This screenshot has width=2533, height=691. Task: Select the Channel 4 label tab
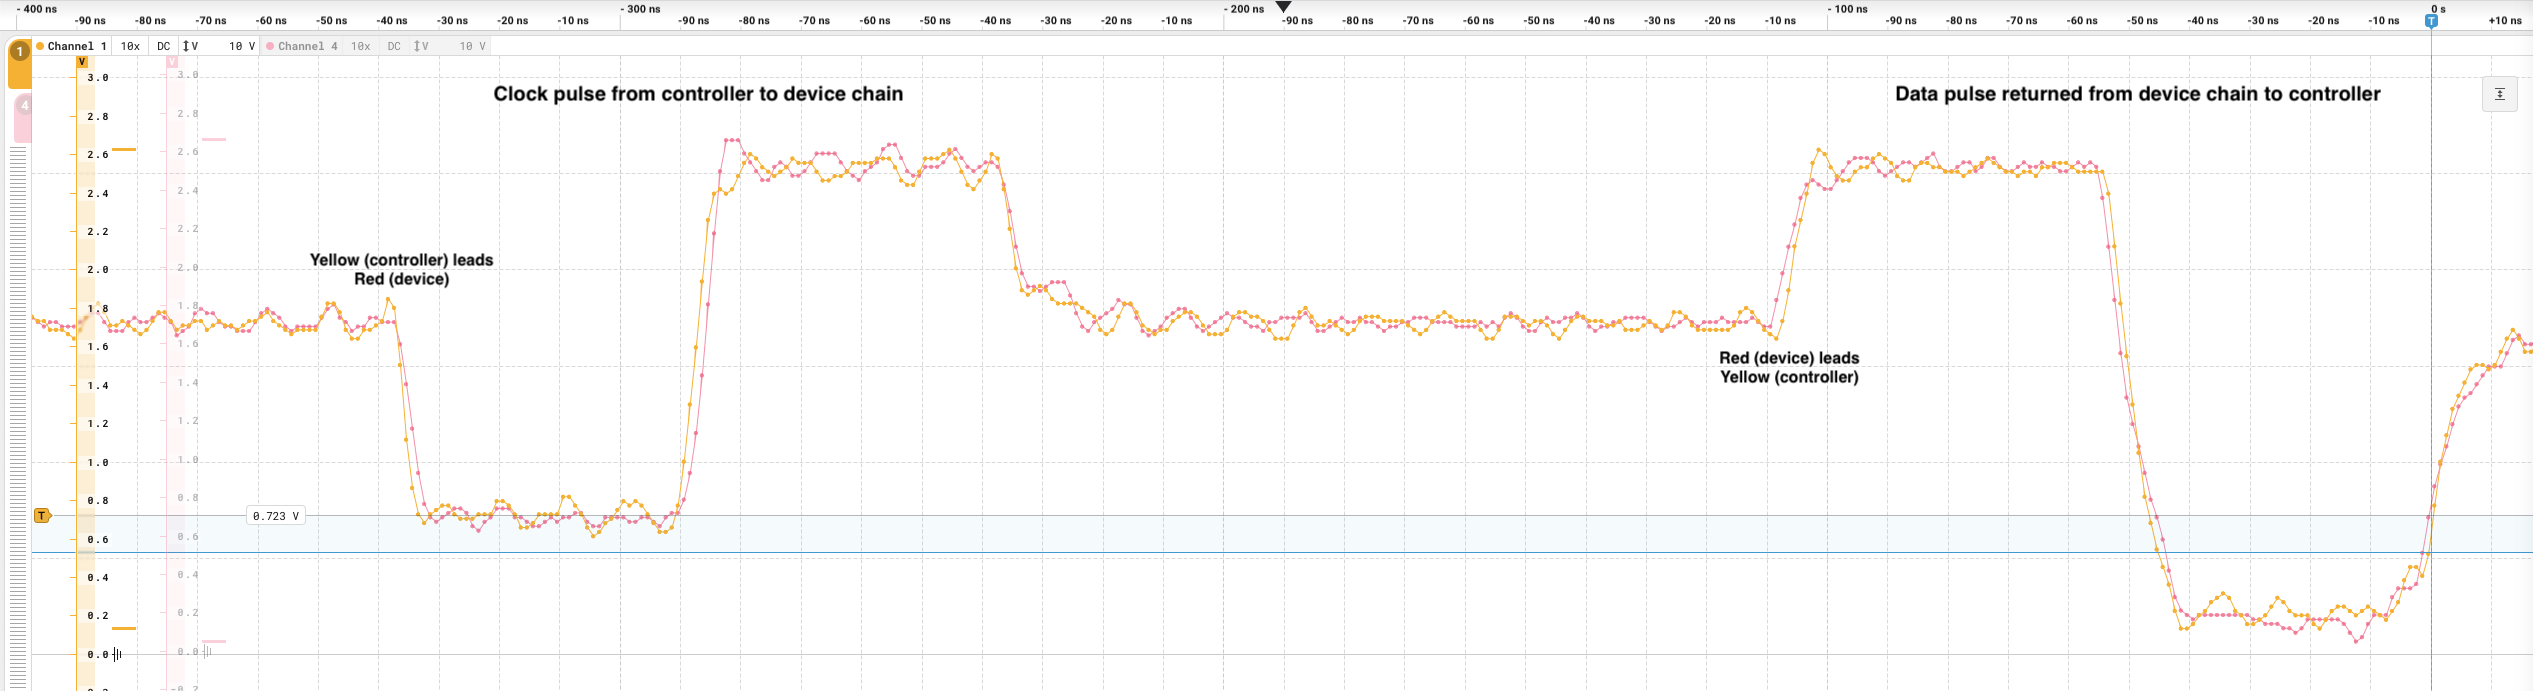coord(302,46)
